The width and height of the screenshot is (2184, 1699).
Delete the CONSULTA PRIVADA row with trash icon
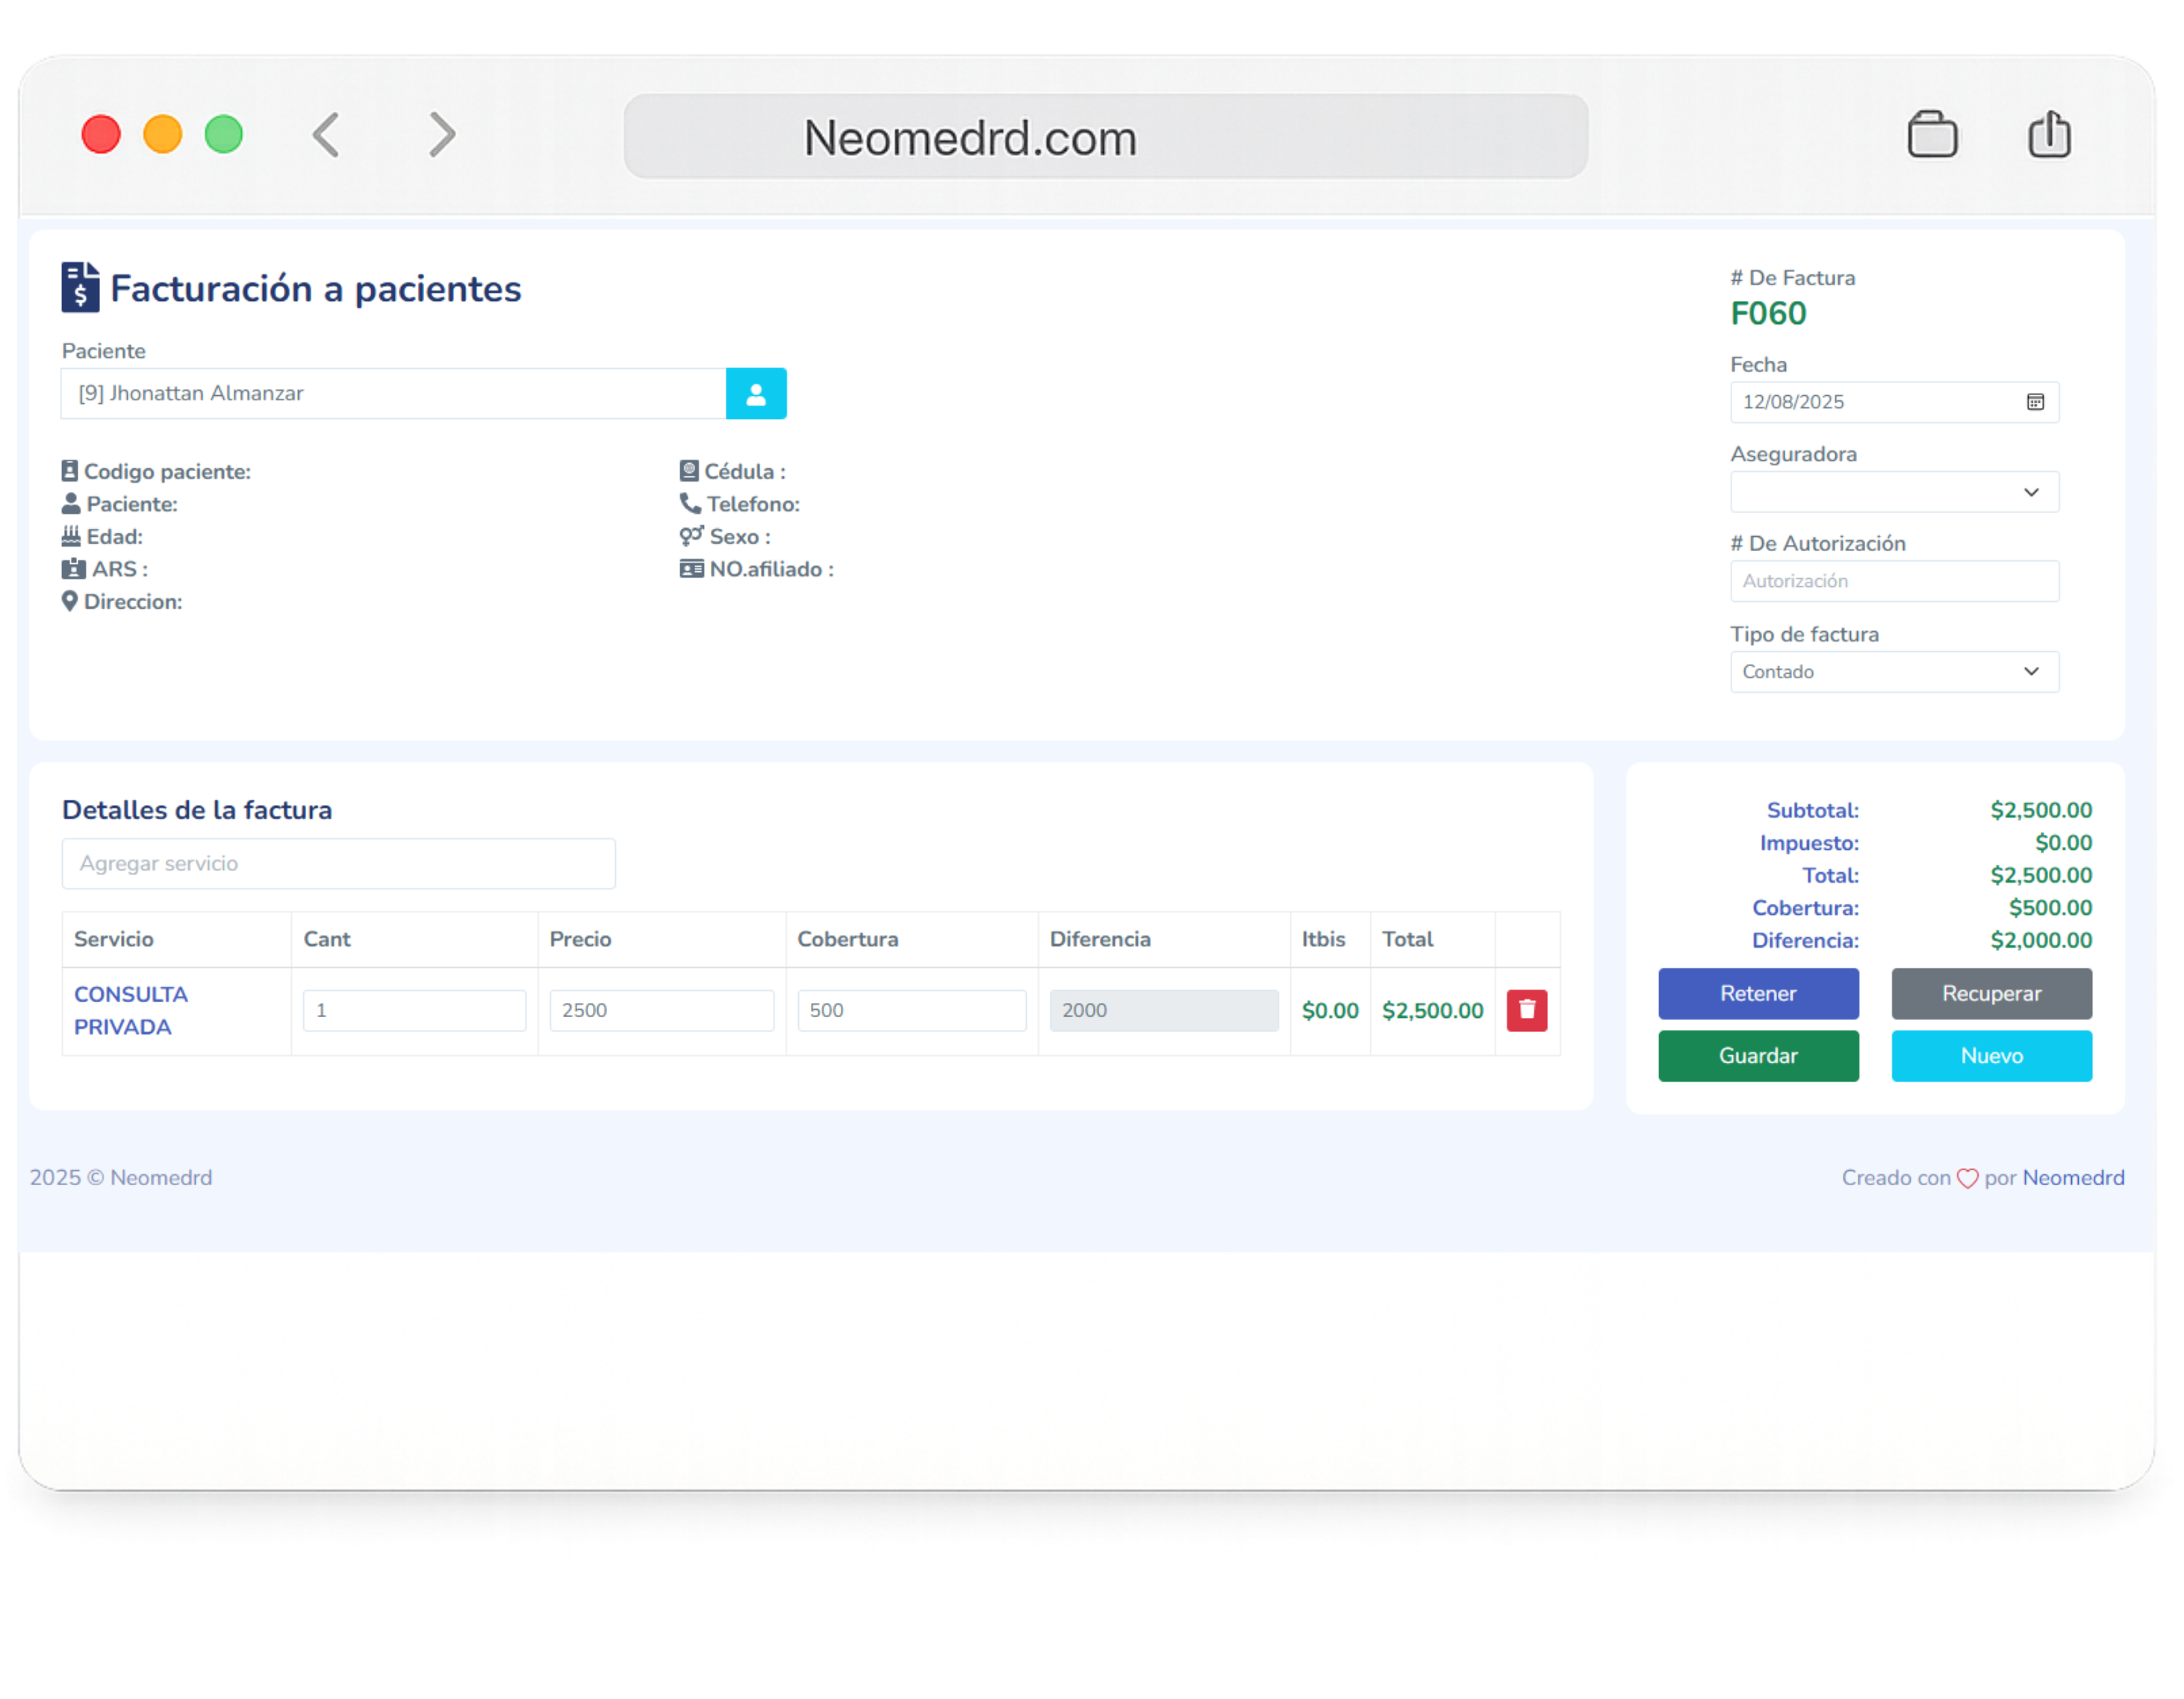point(1526,1010)
